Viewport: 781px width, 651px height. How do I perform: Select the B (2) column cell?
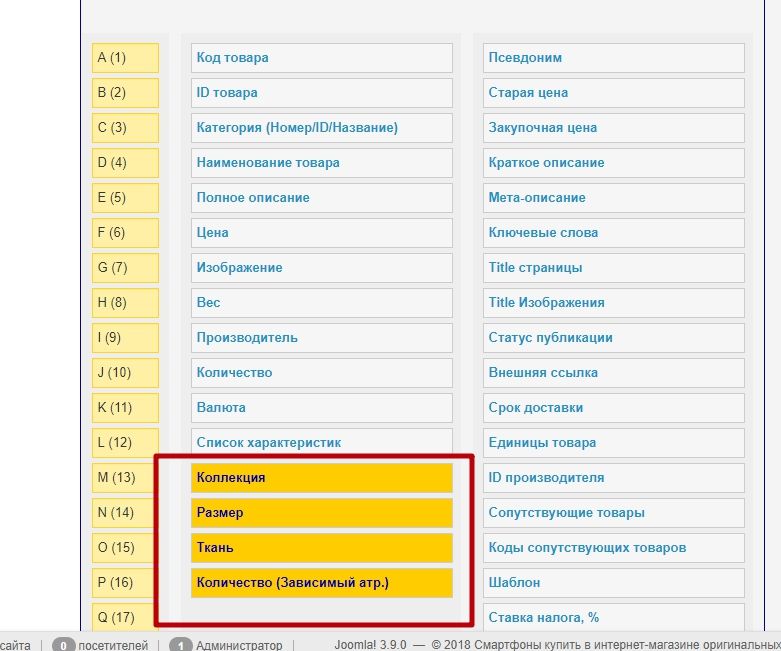click(125, 93)
